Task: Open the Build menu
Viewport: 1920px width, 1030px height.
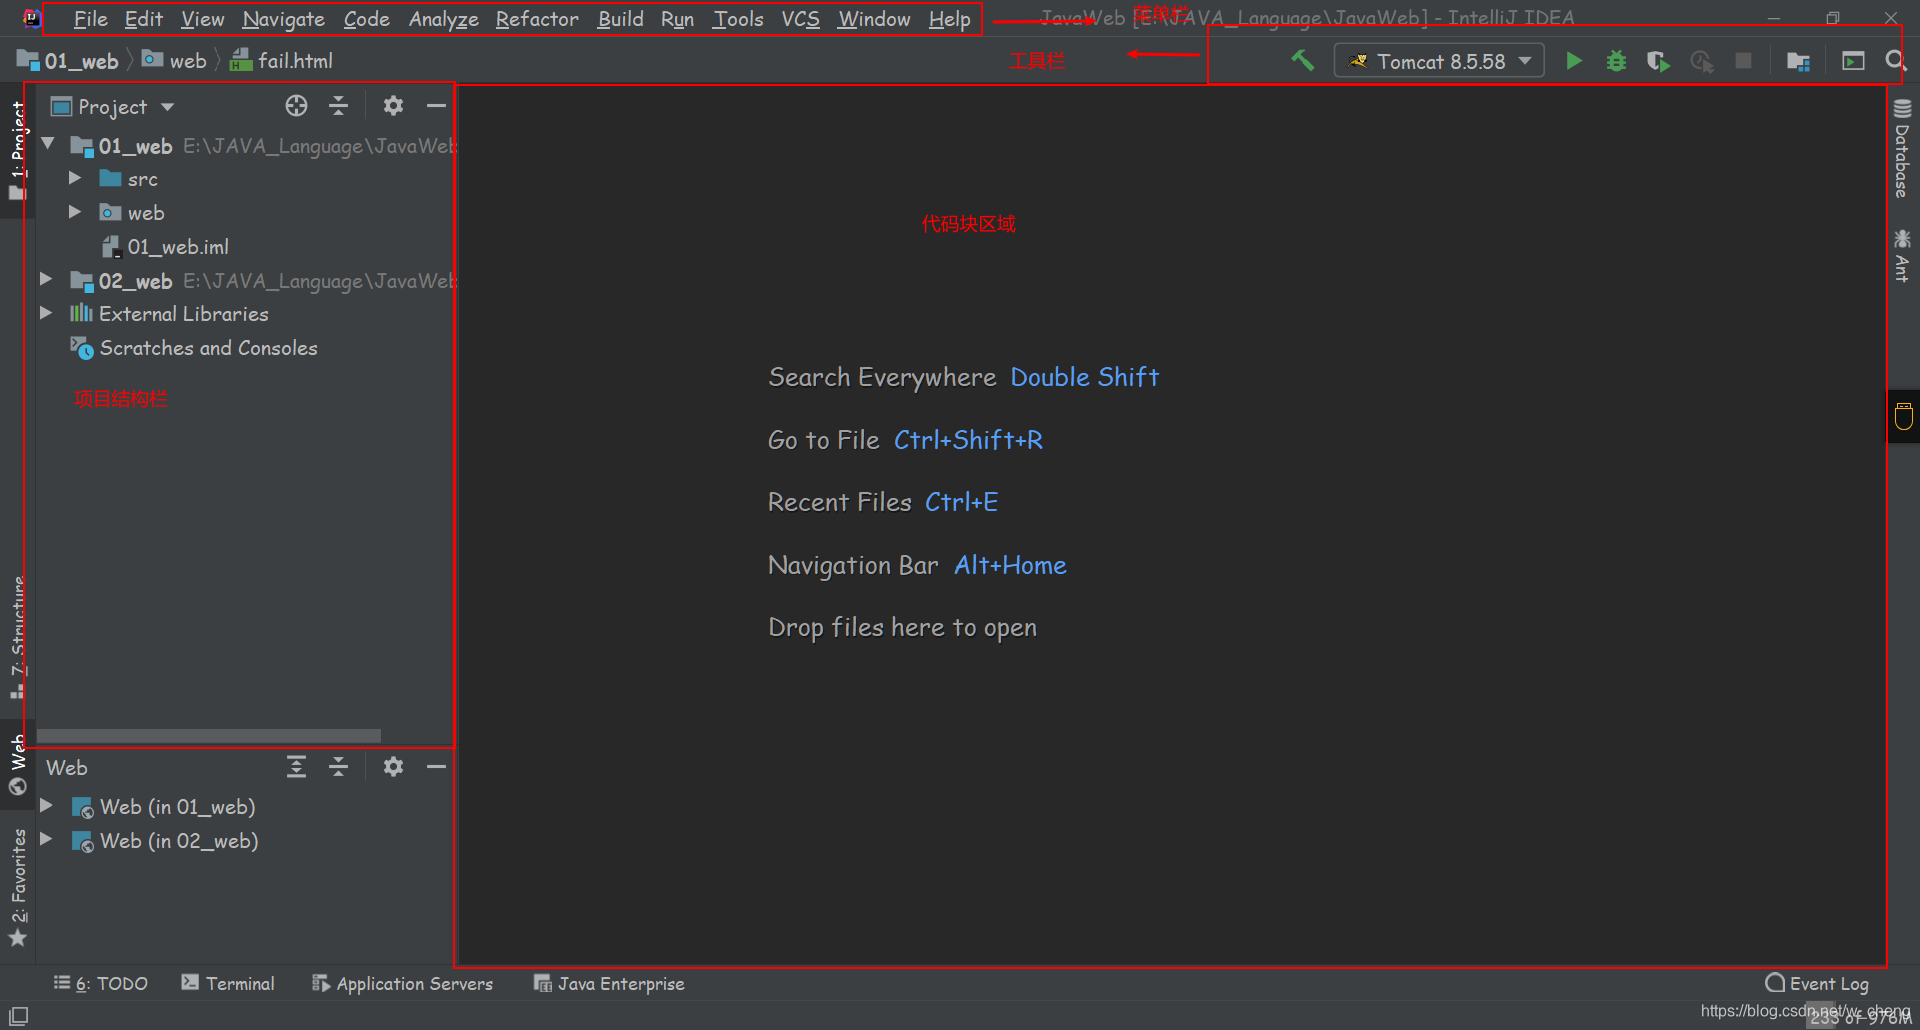Action: tap(620, 19)
